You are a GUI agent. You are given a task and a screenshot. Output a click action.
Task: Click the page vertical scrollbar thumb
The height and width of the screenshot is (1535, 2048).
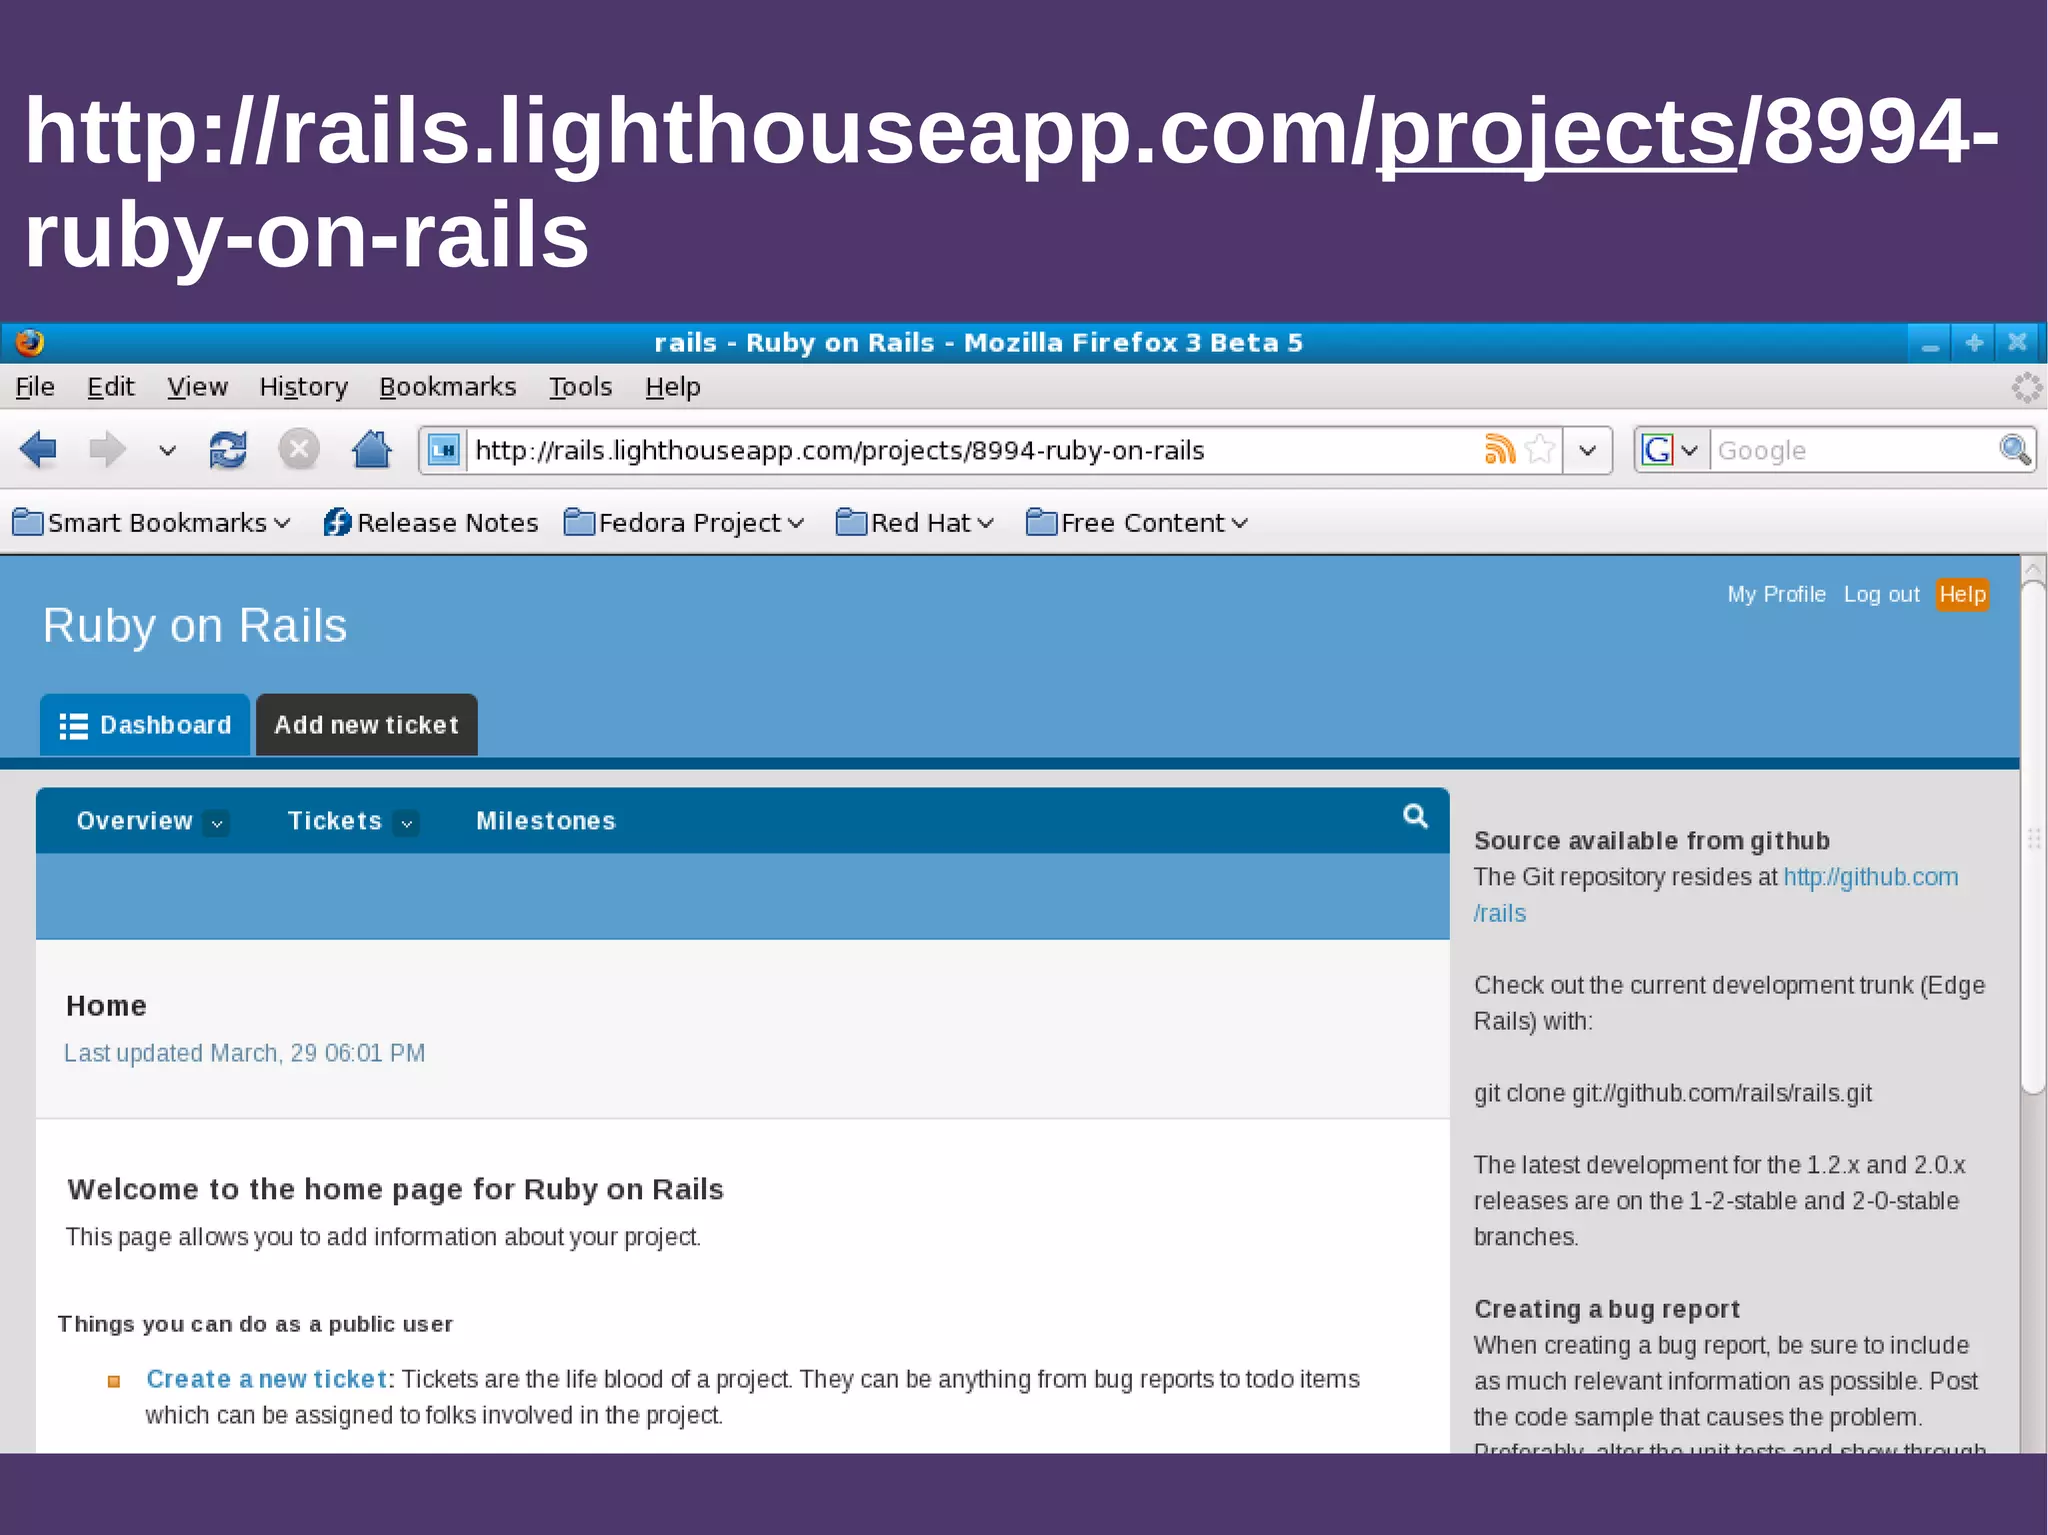[x=2033, y=840]
